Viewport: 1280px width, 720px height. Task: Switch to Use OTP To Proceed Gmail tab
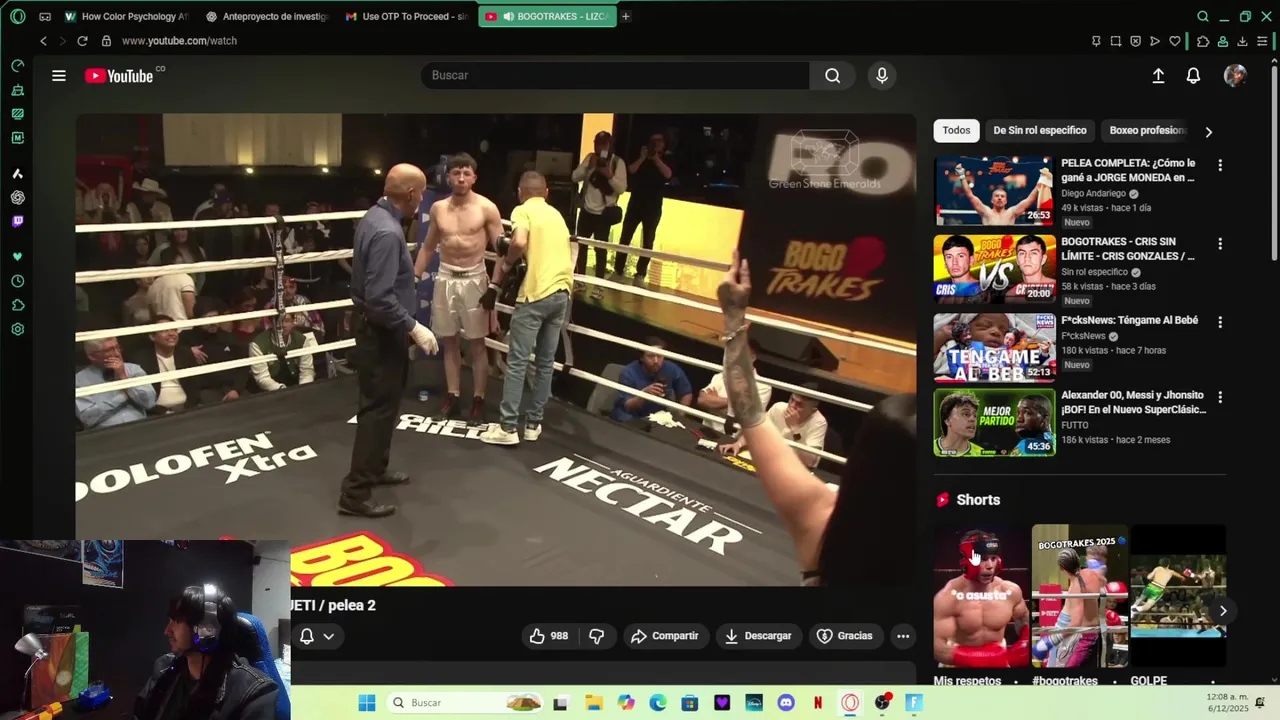click(x=407, y=17)
